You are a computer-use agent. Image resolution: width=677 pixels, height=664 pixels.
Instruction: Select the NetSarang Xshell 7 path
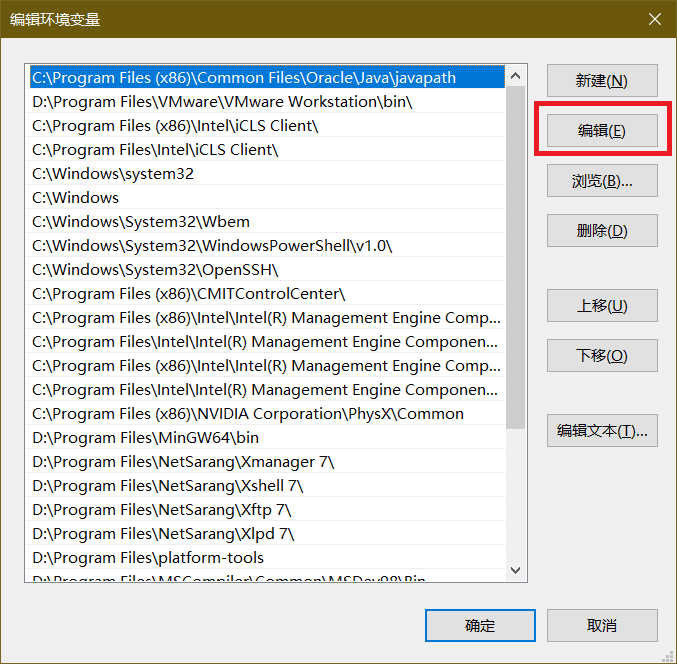(x=167, y=485)
